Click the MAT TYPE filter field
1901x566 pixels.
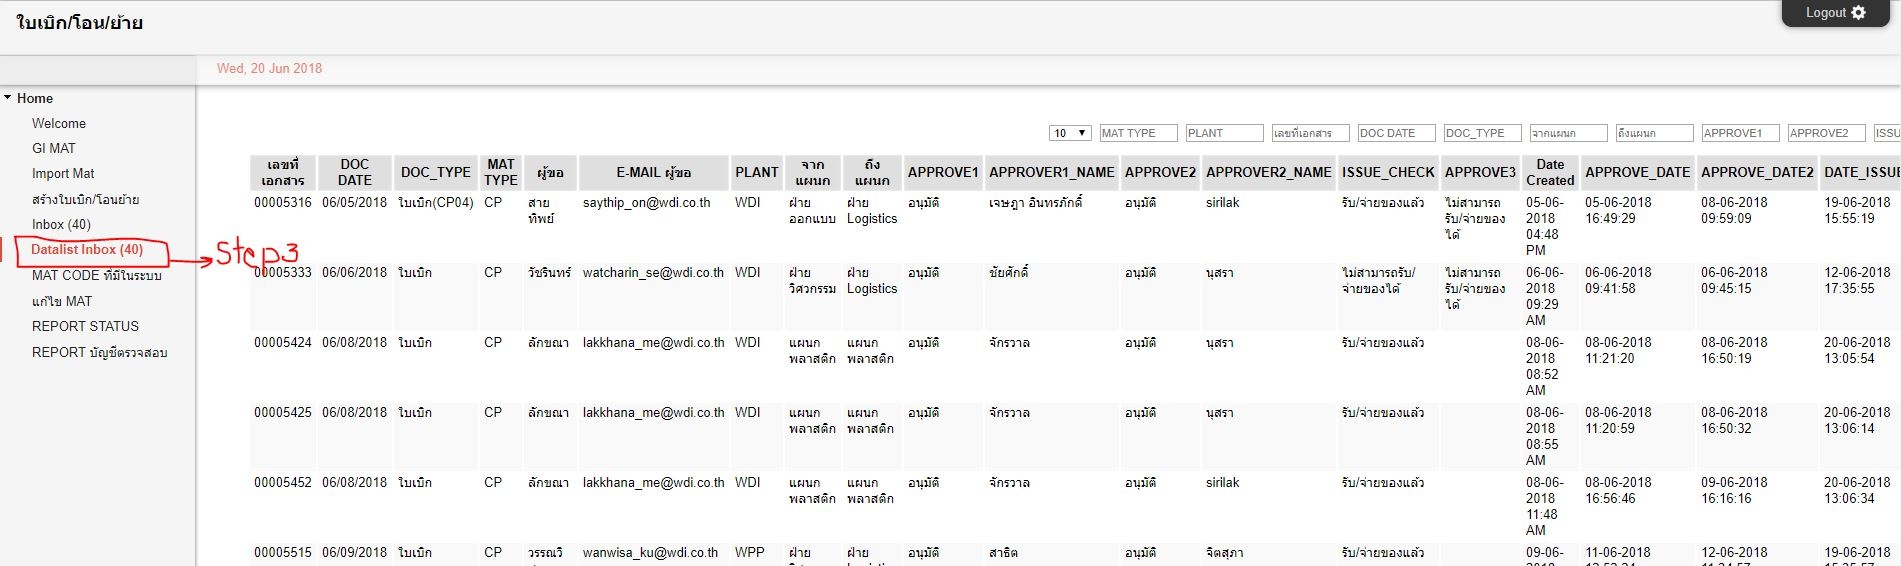pyautogui.click(x=1138, y=133)
